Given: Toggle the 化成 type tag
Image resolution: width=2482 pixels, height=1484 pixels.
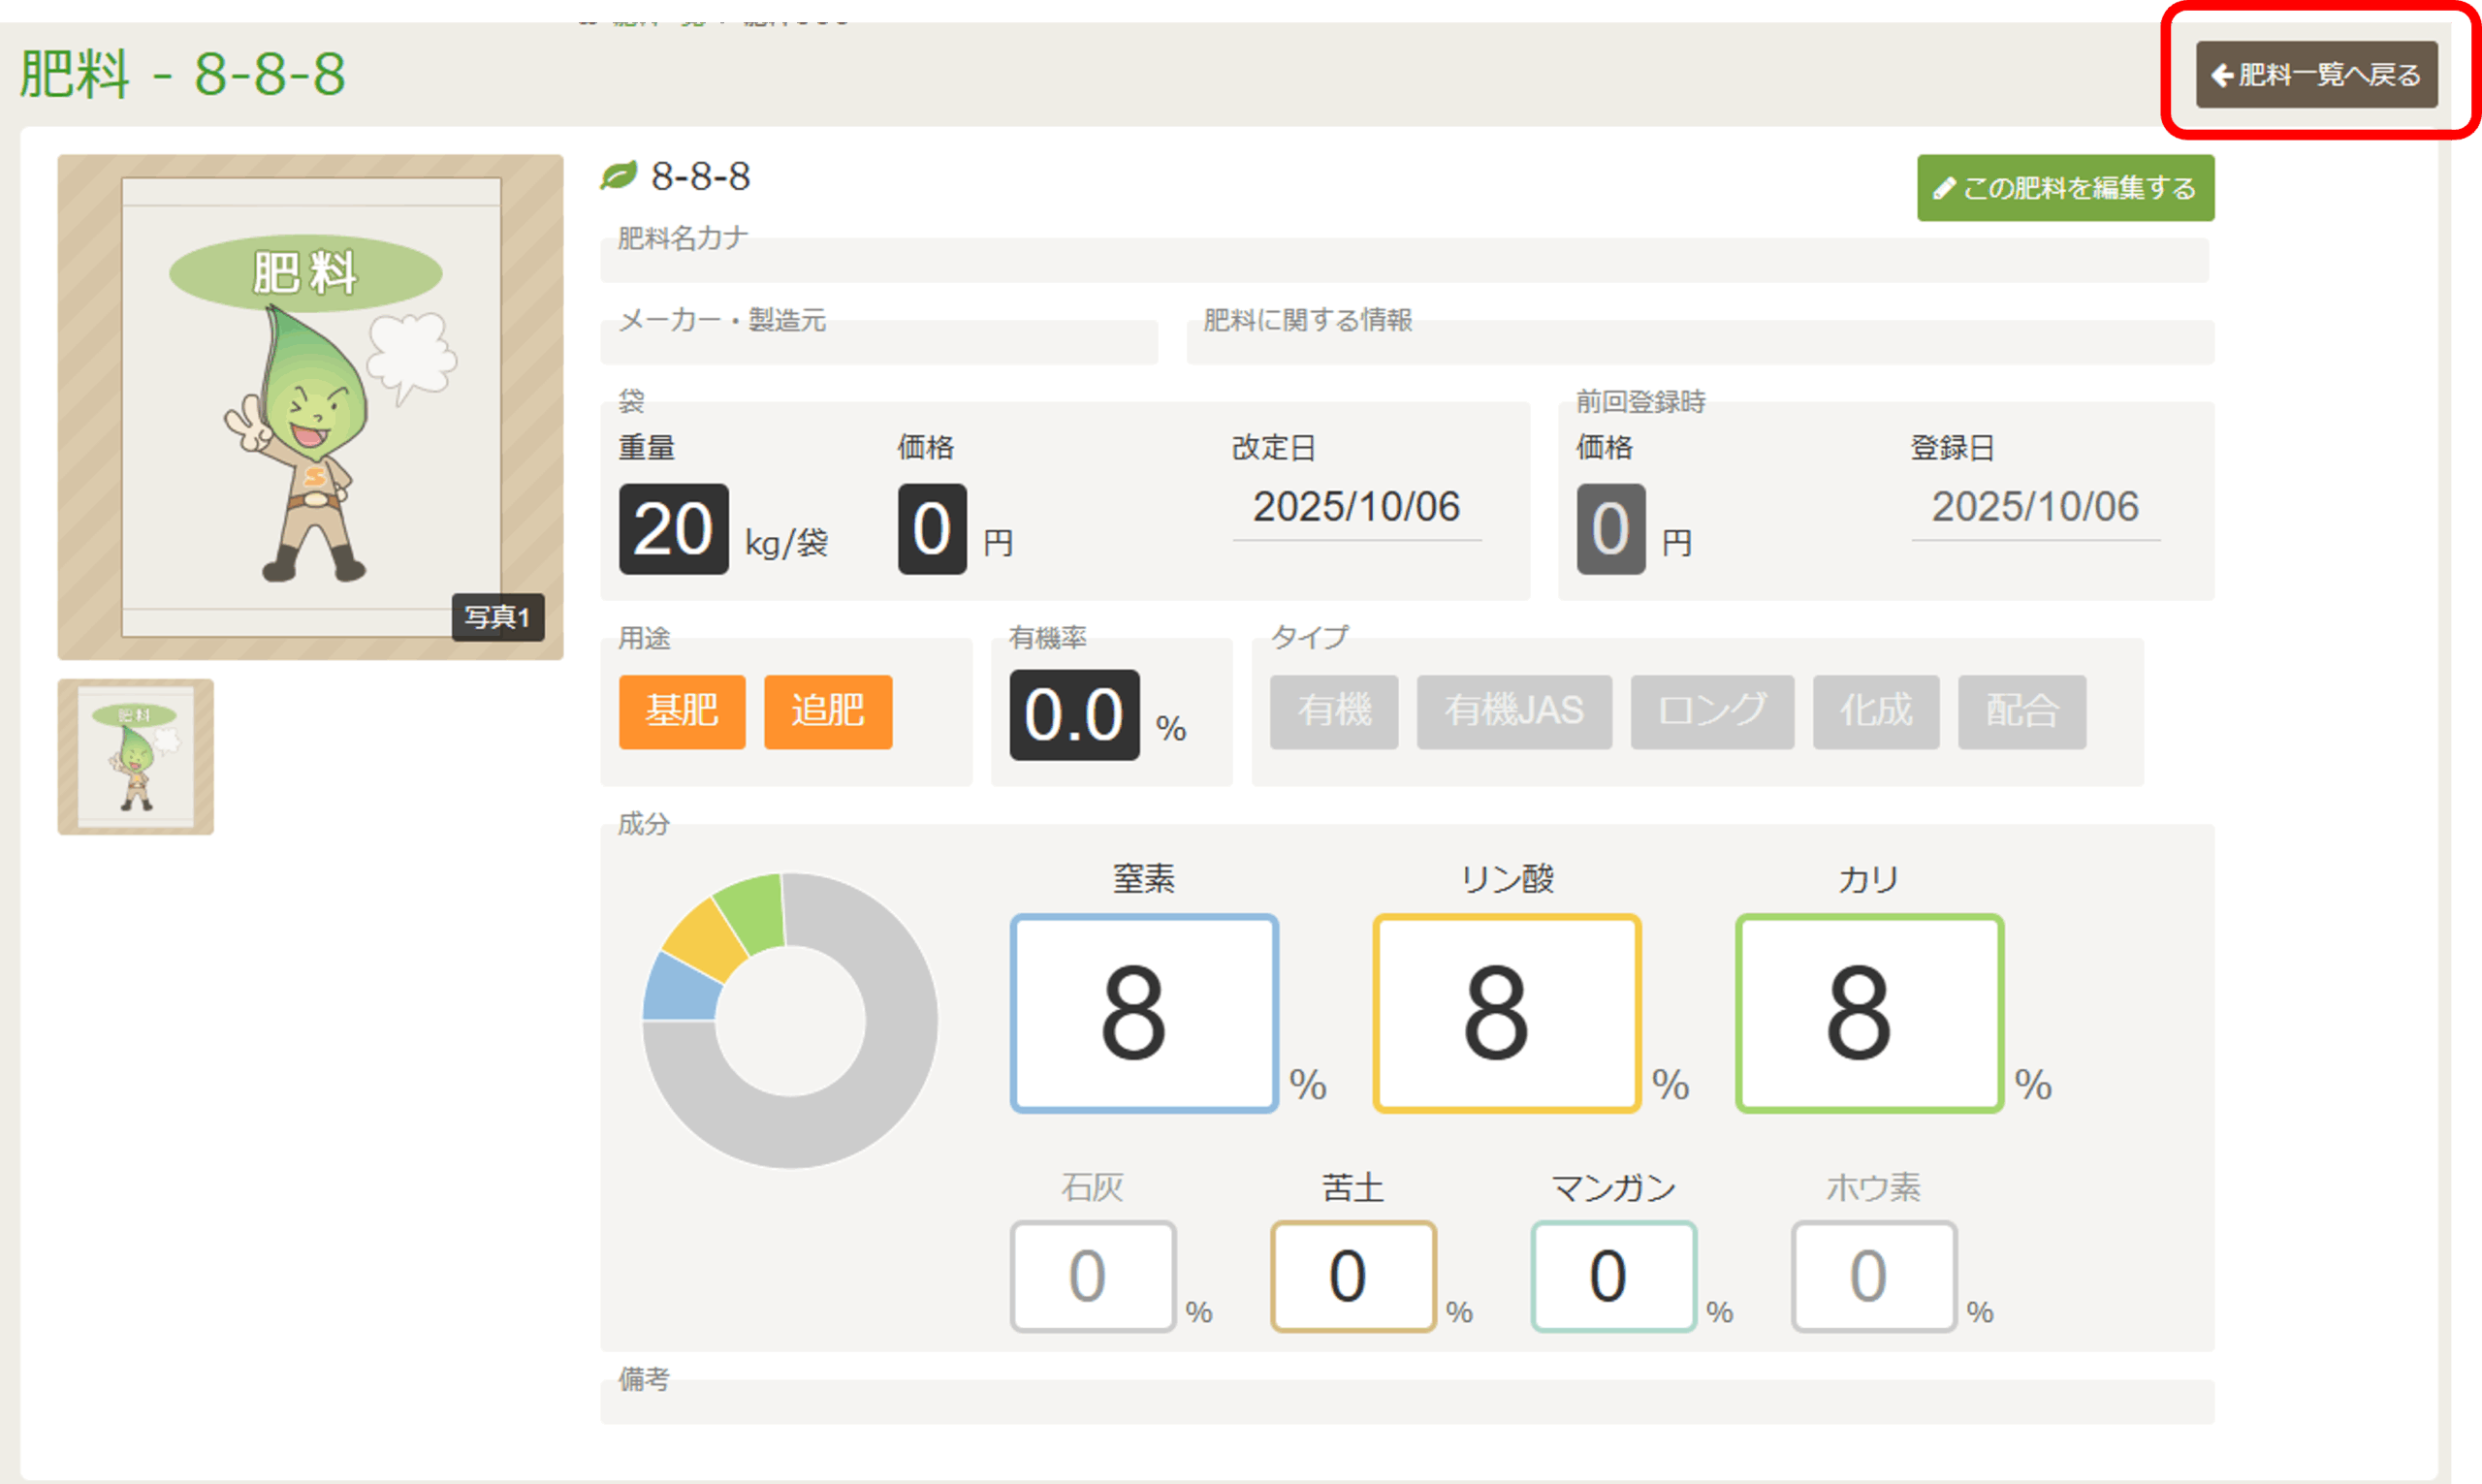Looking at the screenshot, I should 1875,711.
